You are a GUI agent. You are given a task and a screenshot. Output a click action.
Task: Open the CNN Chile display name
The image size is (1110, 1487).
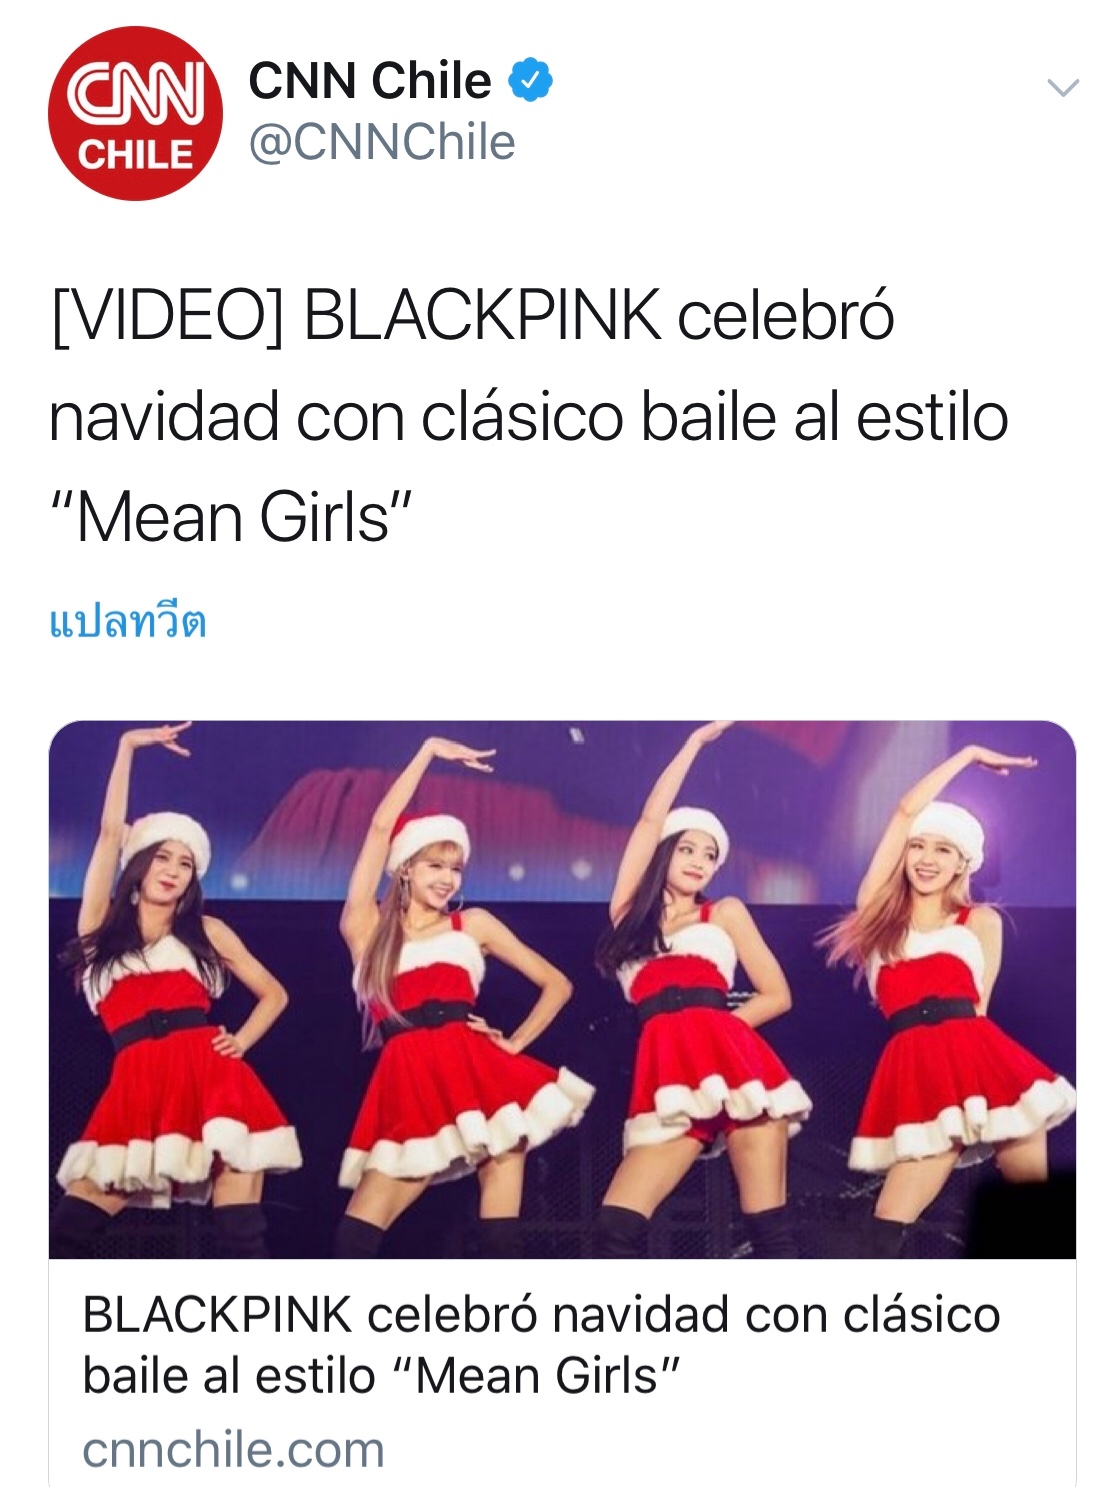370,80
